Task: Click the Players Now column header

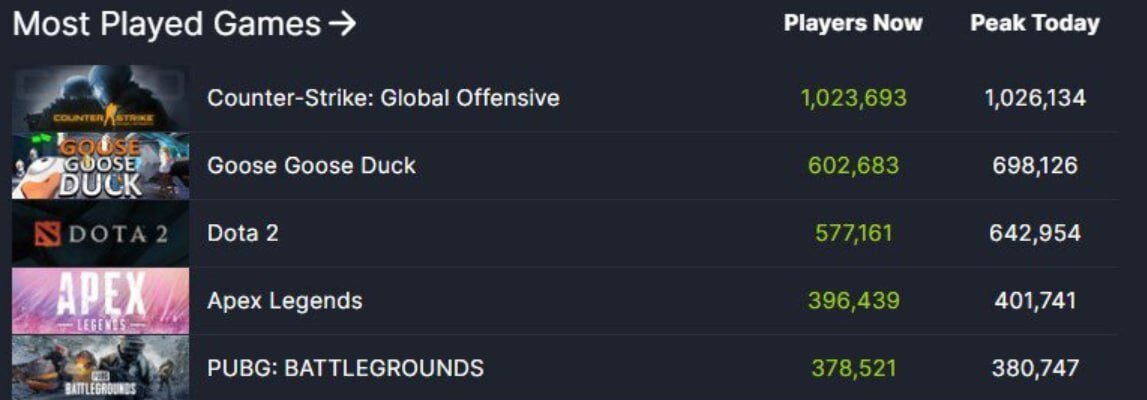Action: [853, 23]
